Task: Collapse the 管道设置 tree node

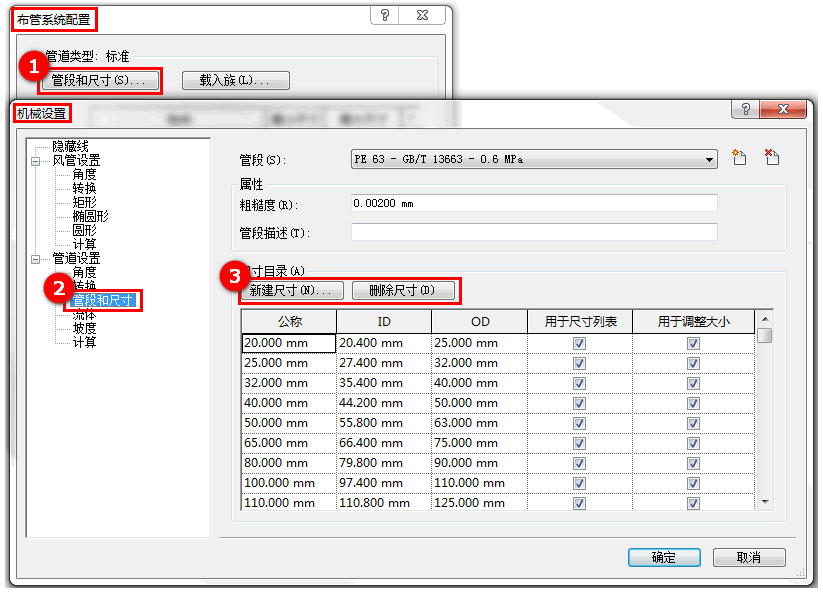Action: click(36, 259)
